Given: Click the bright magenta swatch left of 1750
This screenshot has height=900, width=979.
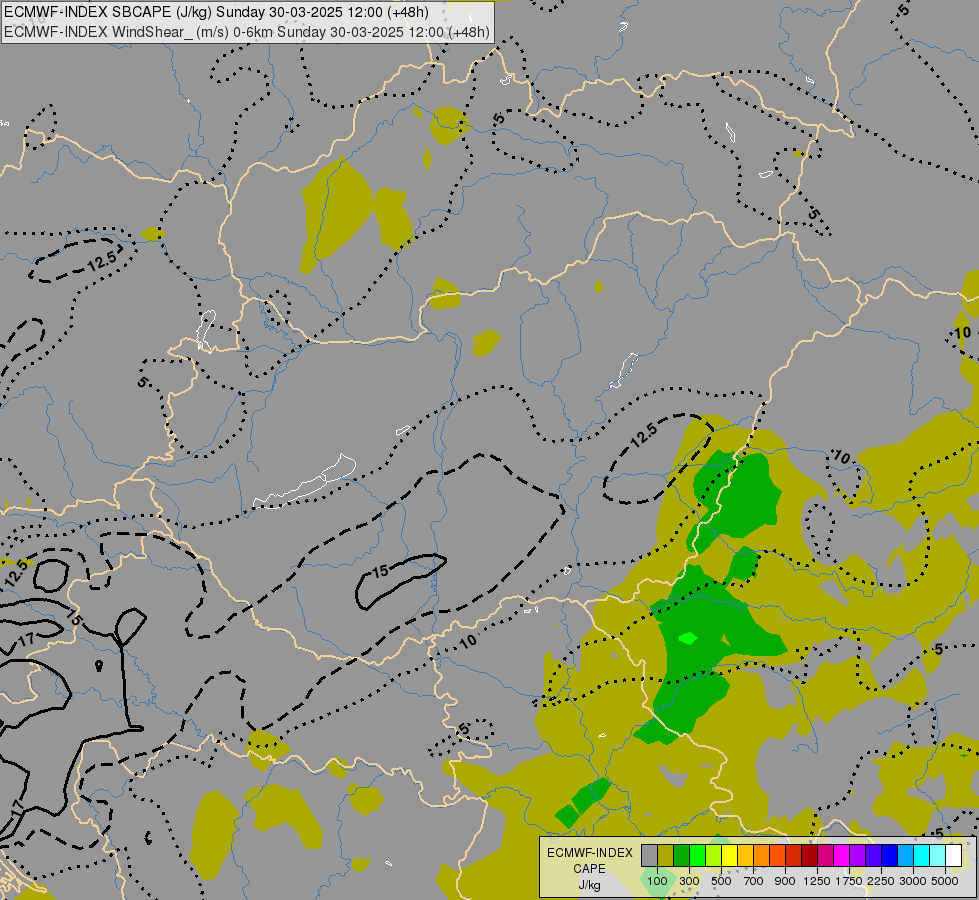Looking at the screenshot, I should [x=842, y=856].
